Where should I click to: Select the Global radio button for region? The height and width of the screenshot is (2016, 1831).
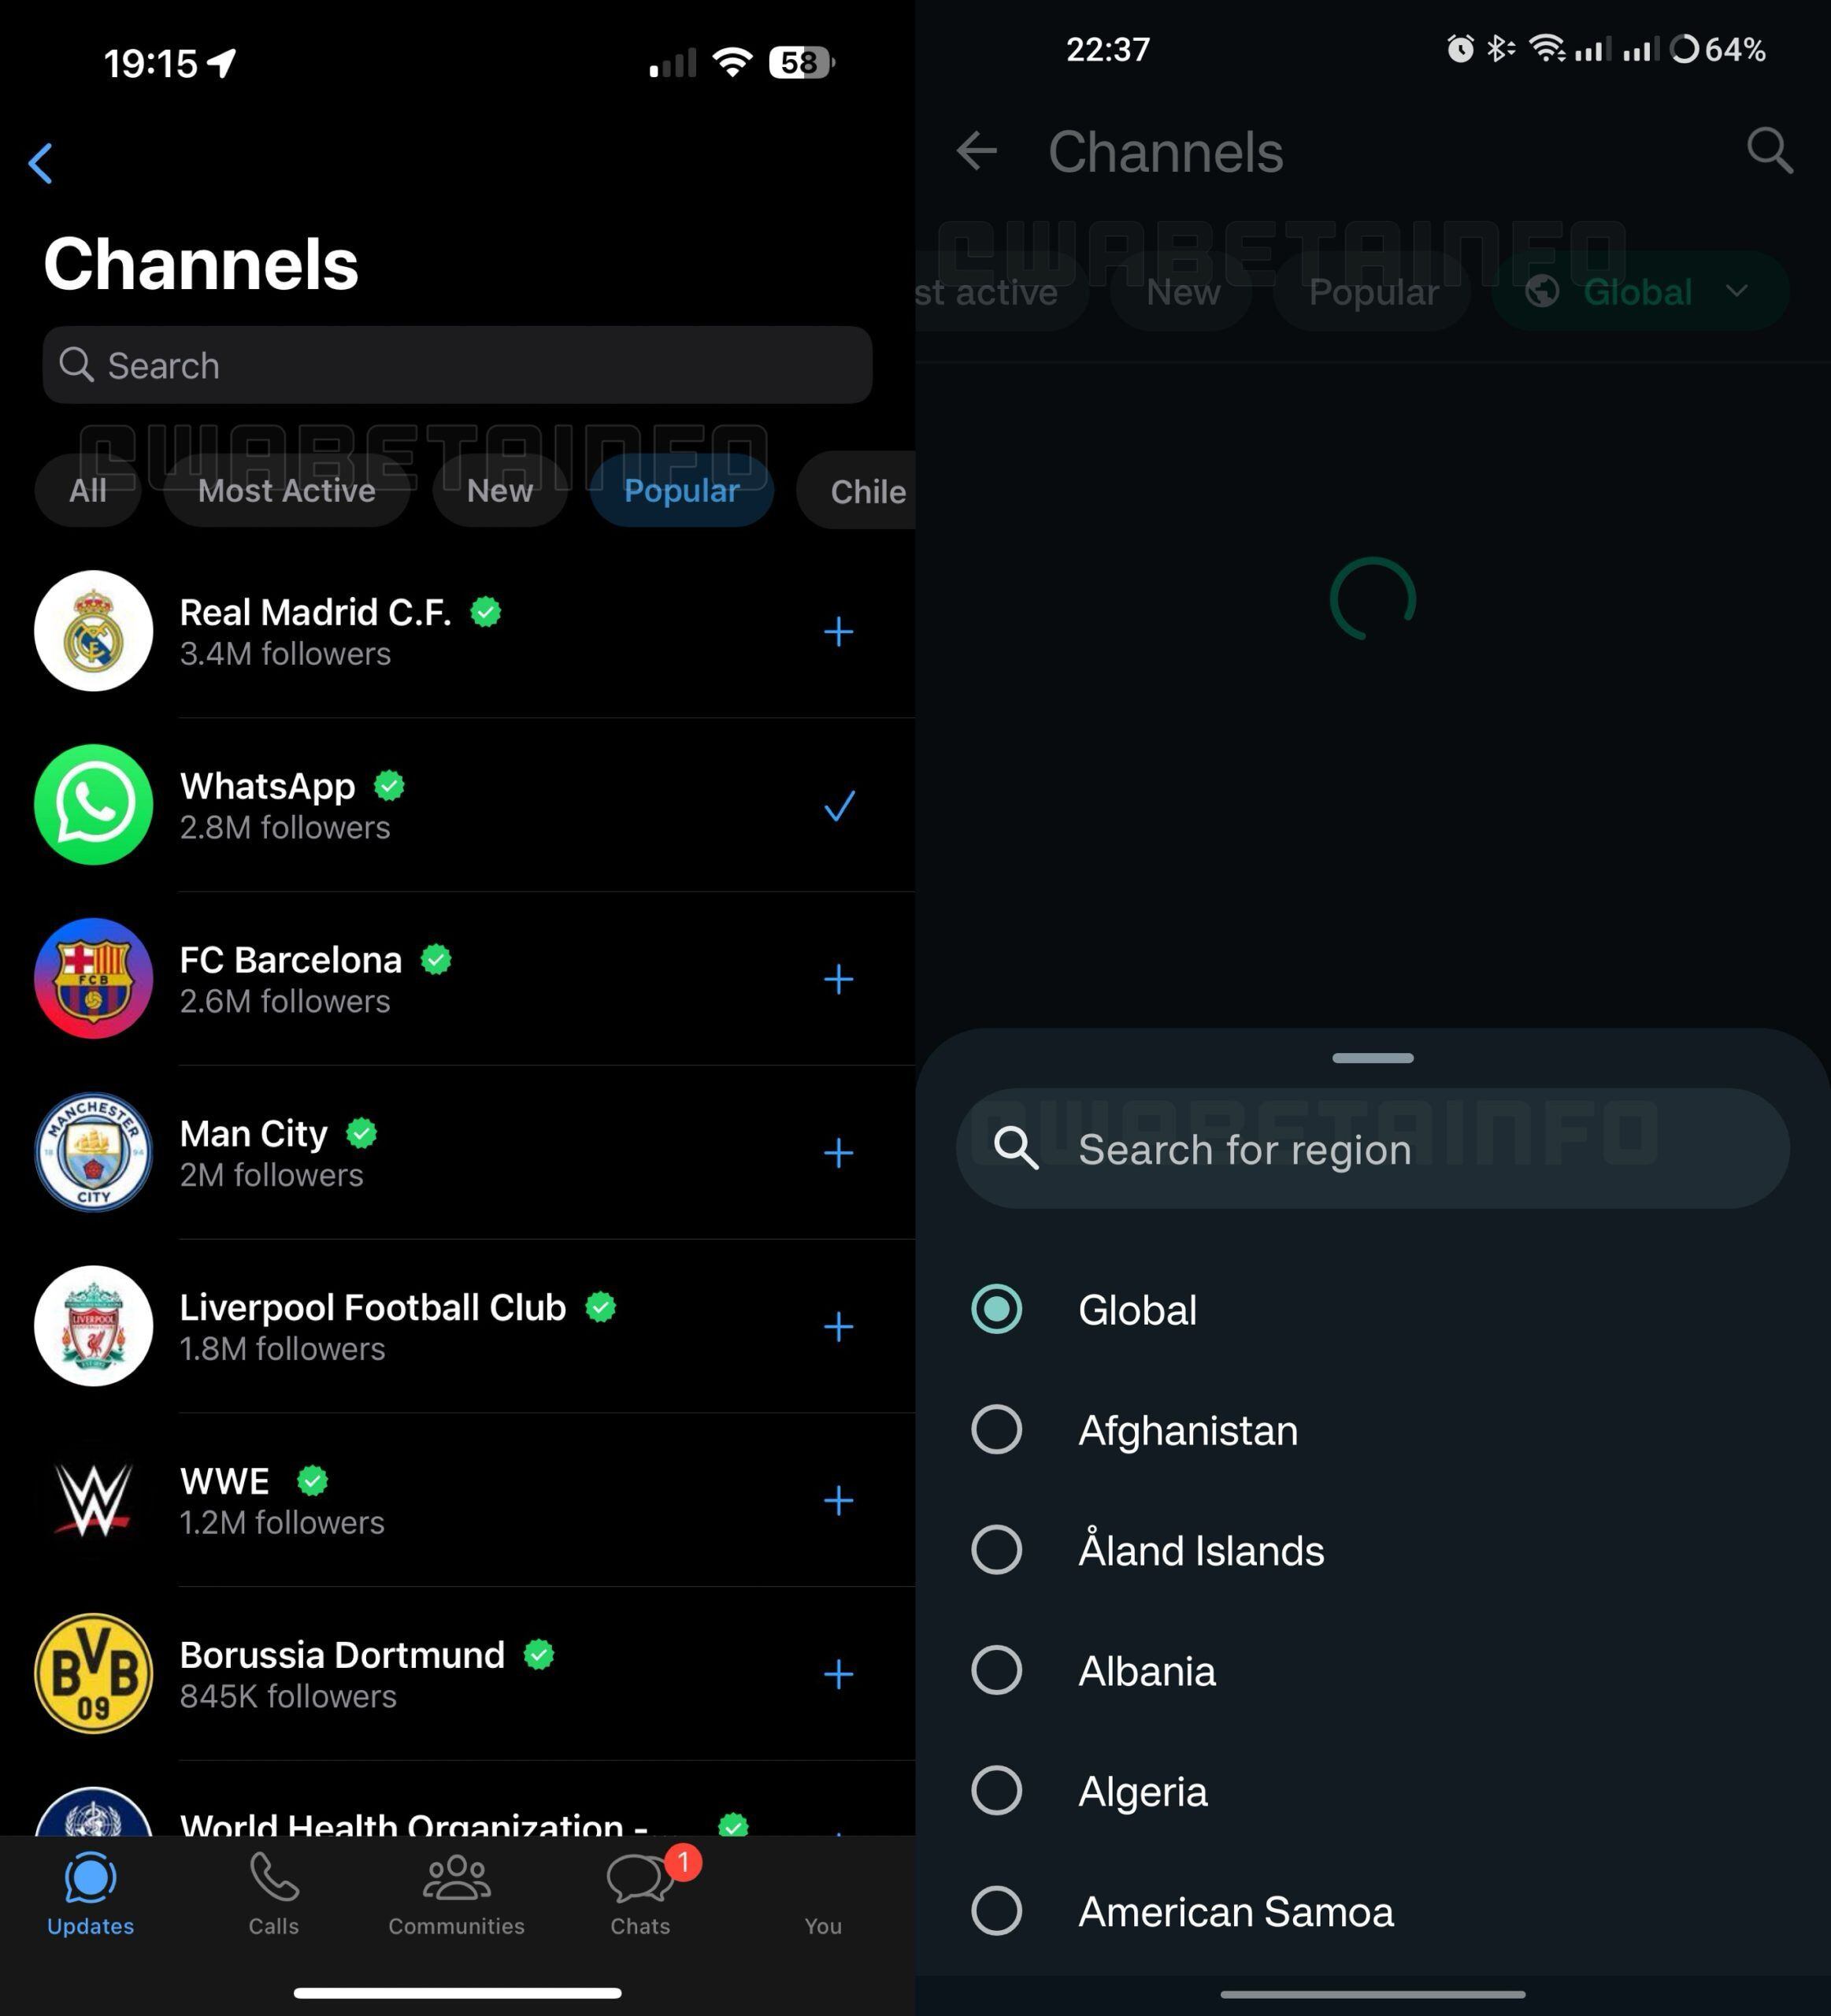997,1306
